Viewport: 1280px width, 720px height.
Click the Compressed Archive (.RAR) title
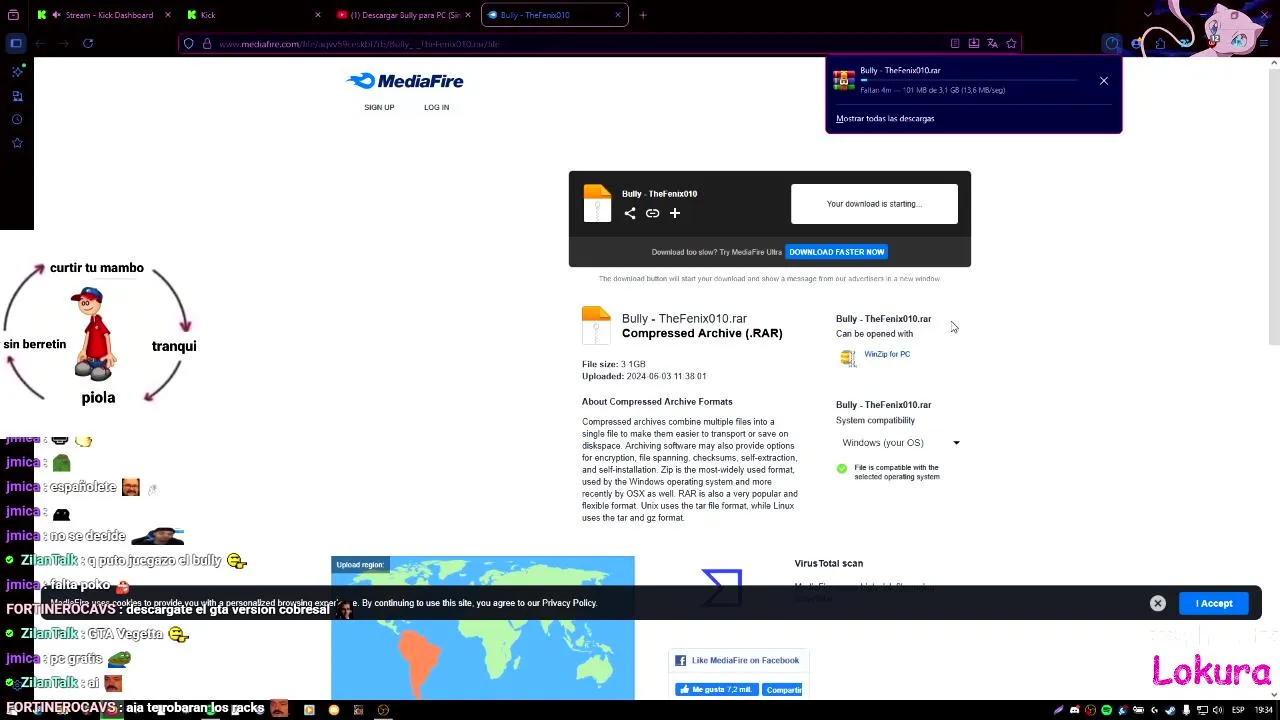point(702,333)
